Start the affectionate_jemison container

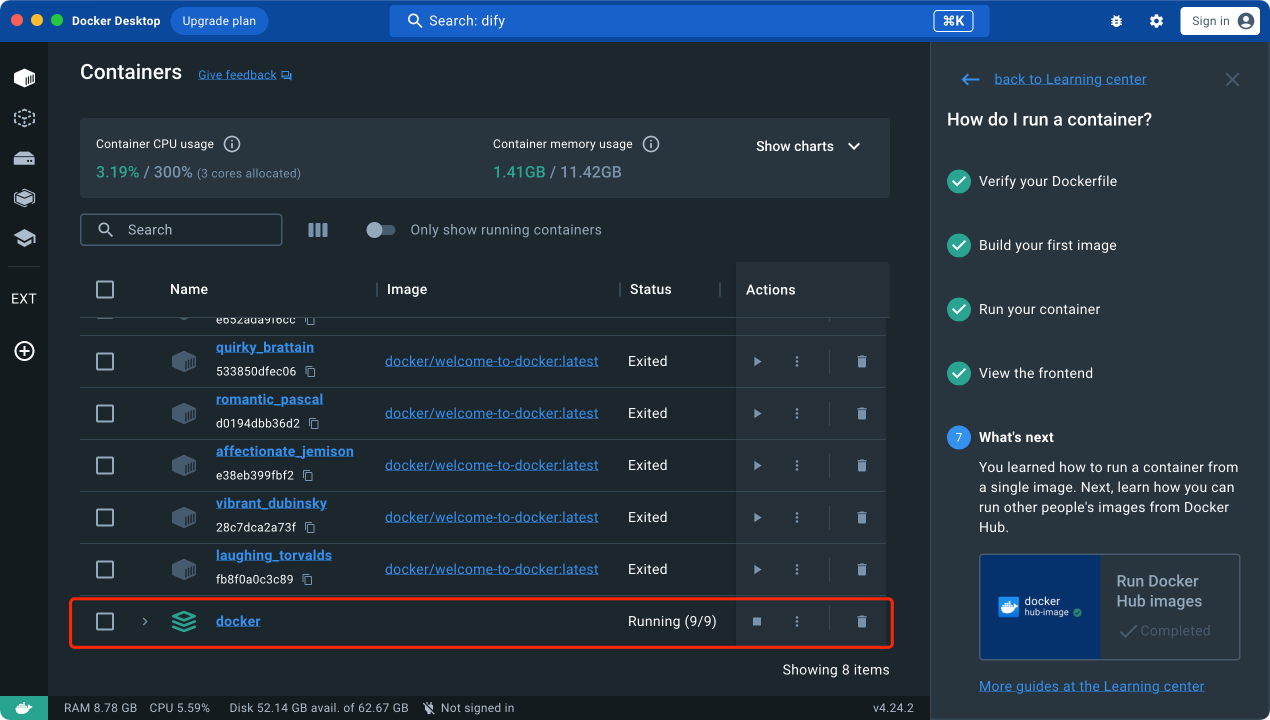tap(757, 465)
